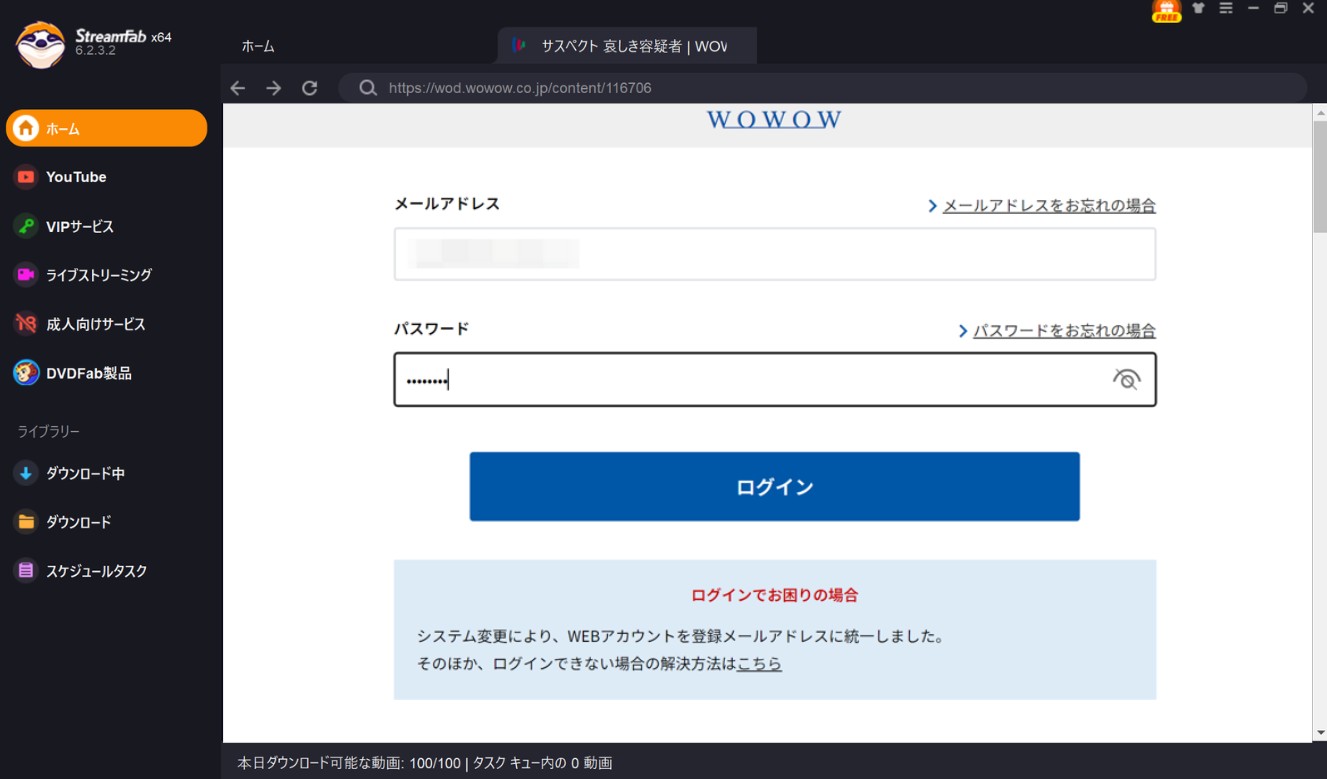
Task: Click the FREE gift badge icon
Action: coord(1166,10)
